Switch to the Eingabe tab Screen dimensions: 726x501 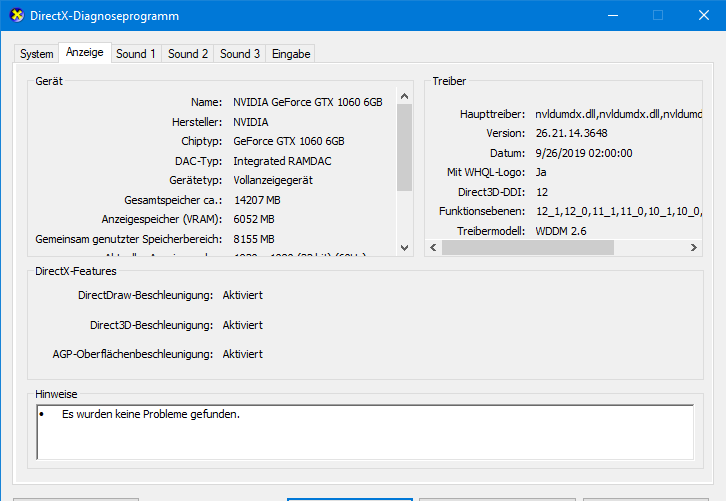[291, 54]
